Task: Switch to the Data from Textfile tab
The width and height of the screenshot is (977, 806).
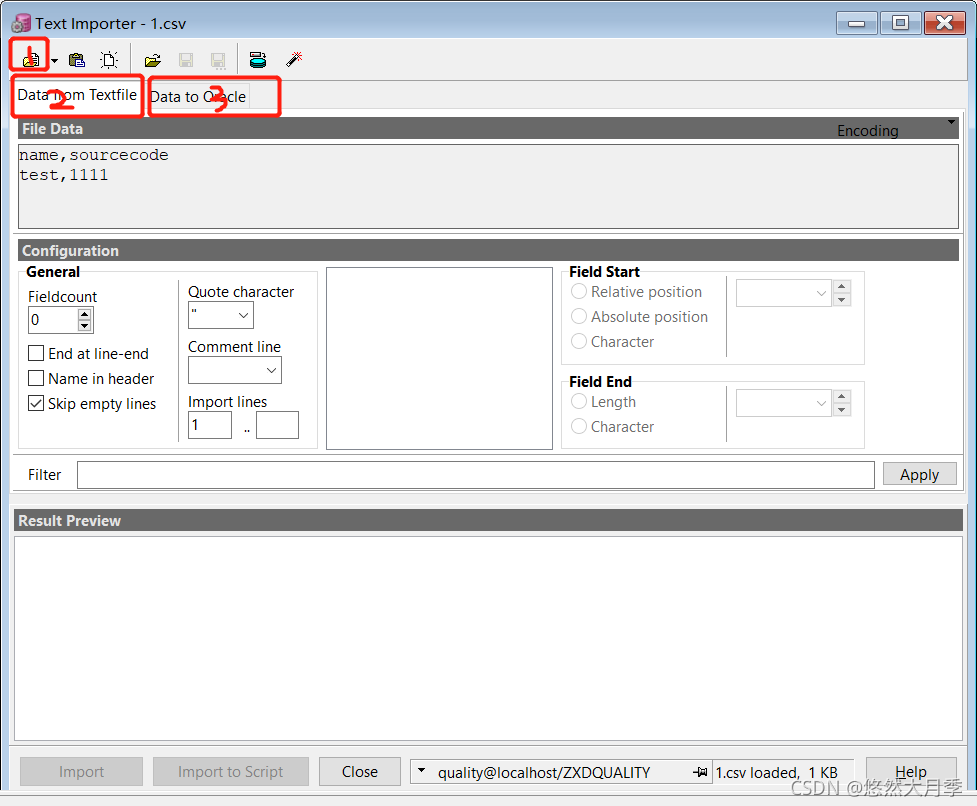Action: (77, 95)
